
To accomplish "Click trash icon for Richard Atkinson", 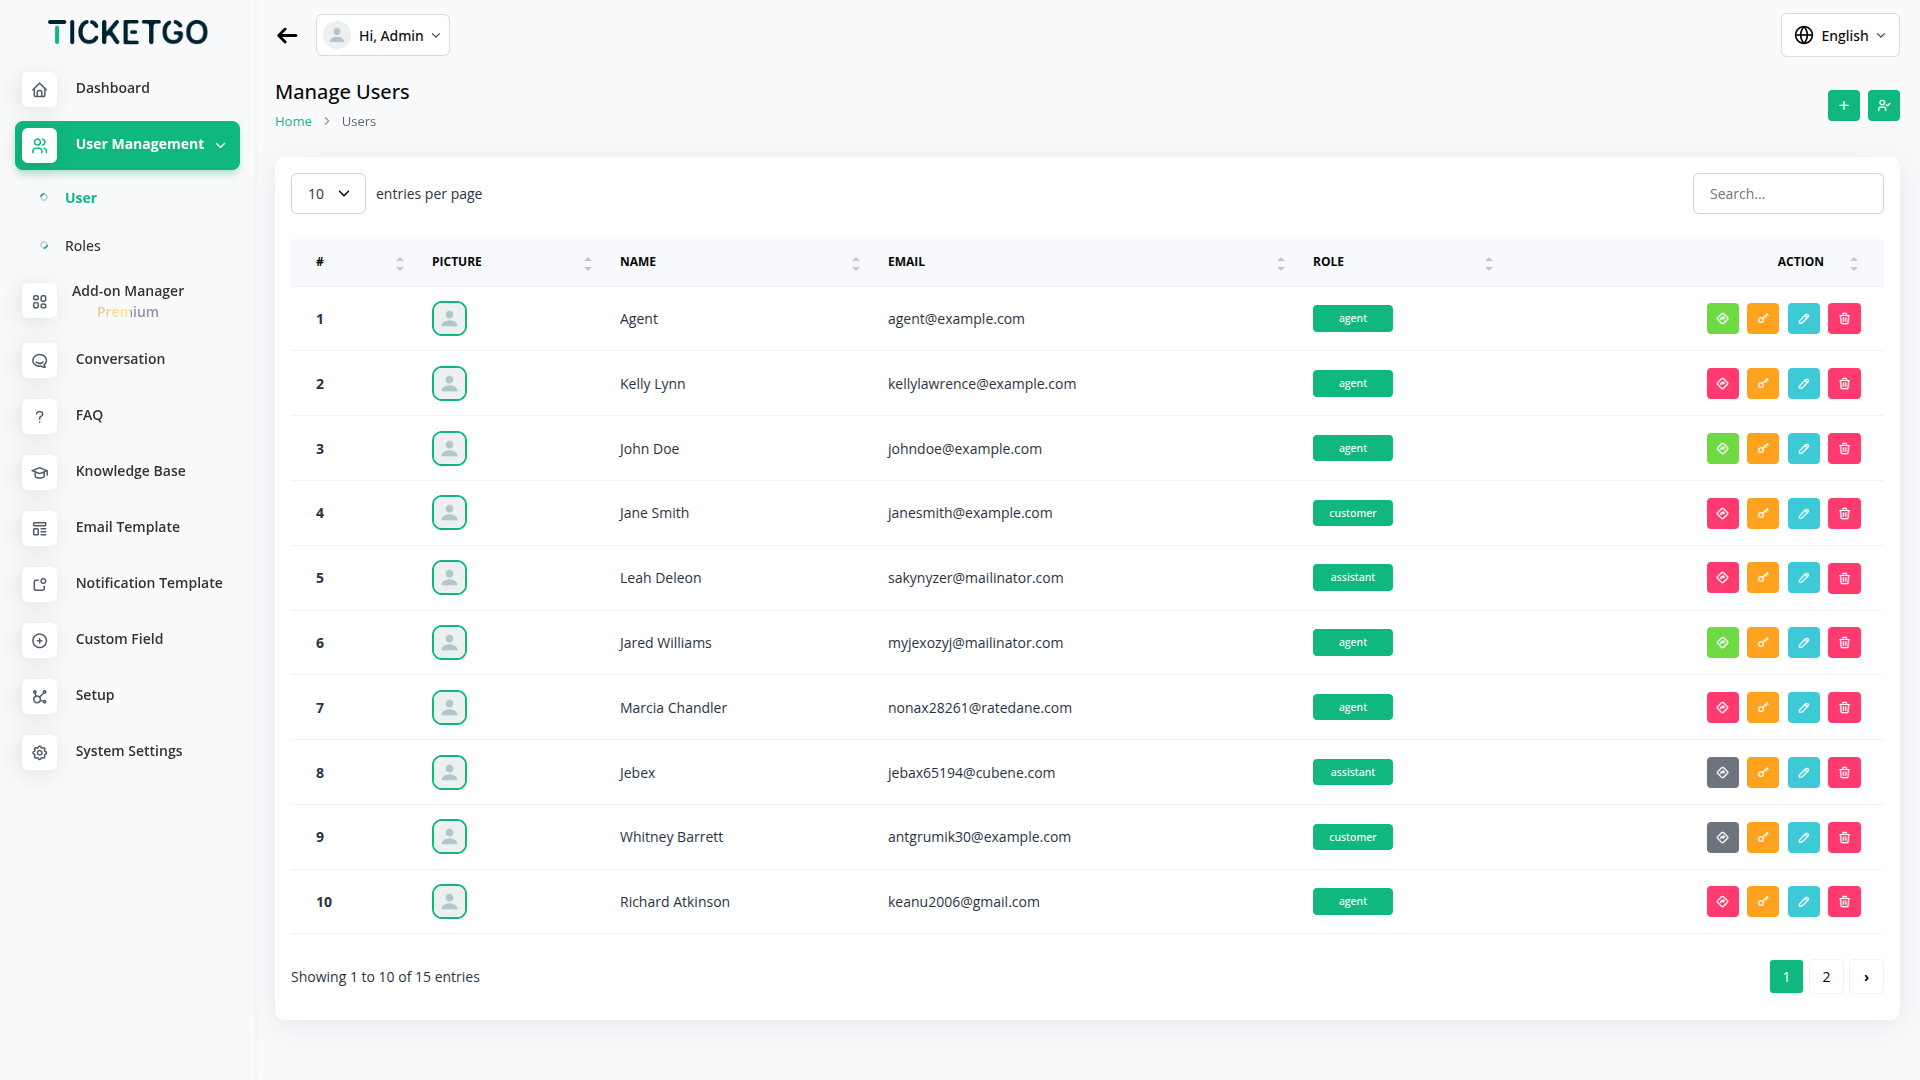I will (1844, 902).
